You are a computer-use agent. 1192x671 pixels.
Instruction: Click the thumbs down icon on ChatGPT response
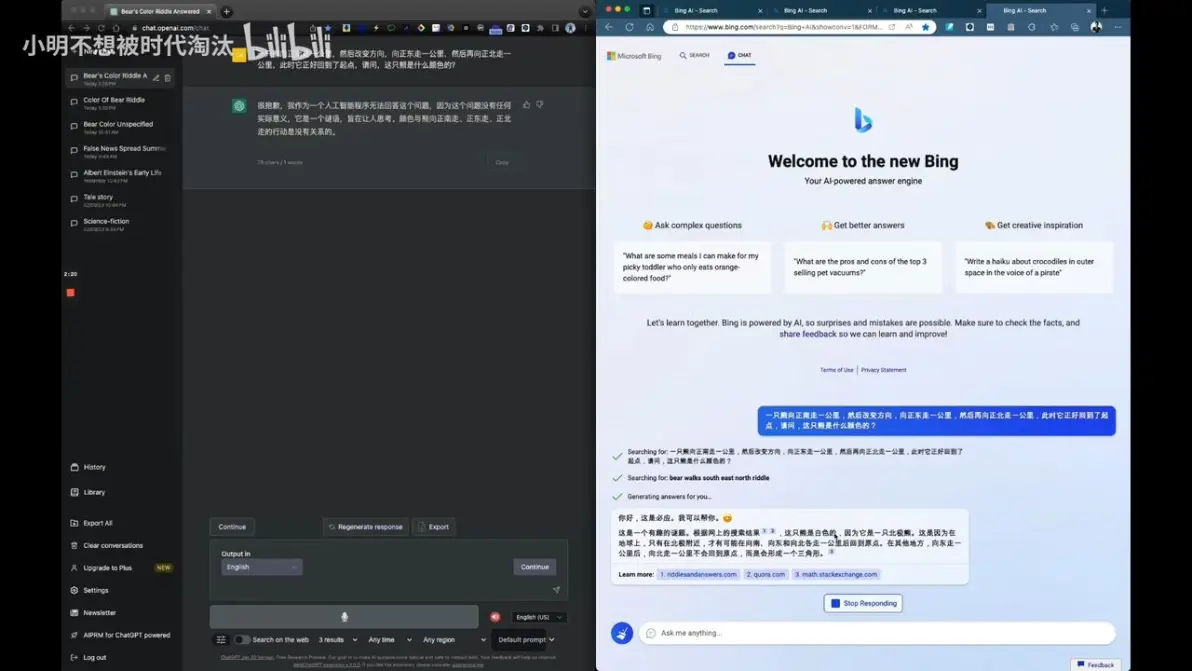point(540,105)
